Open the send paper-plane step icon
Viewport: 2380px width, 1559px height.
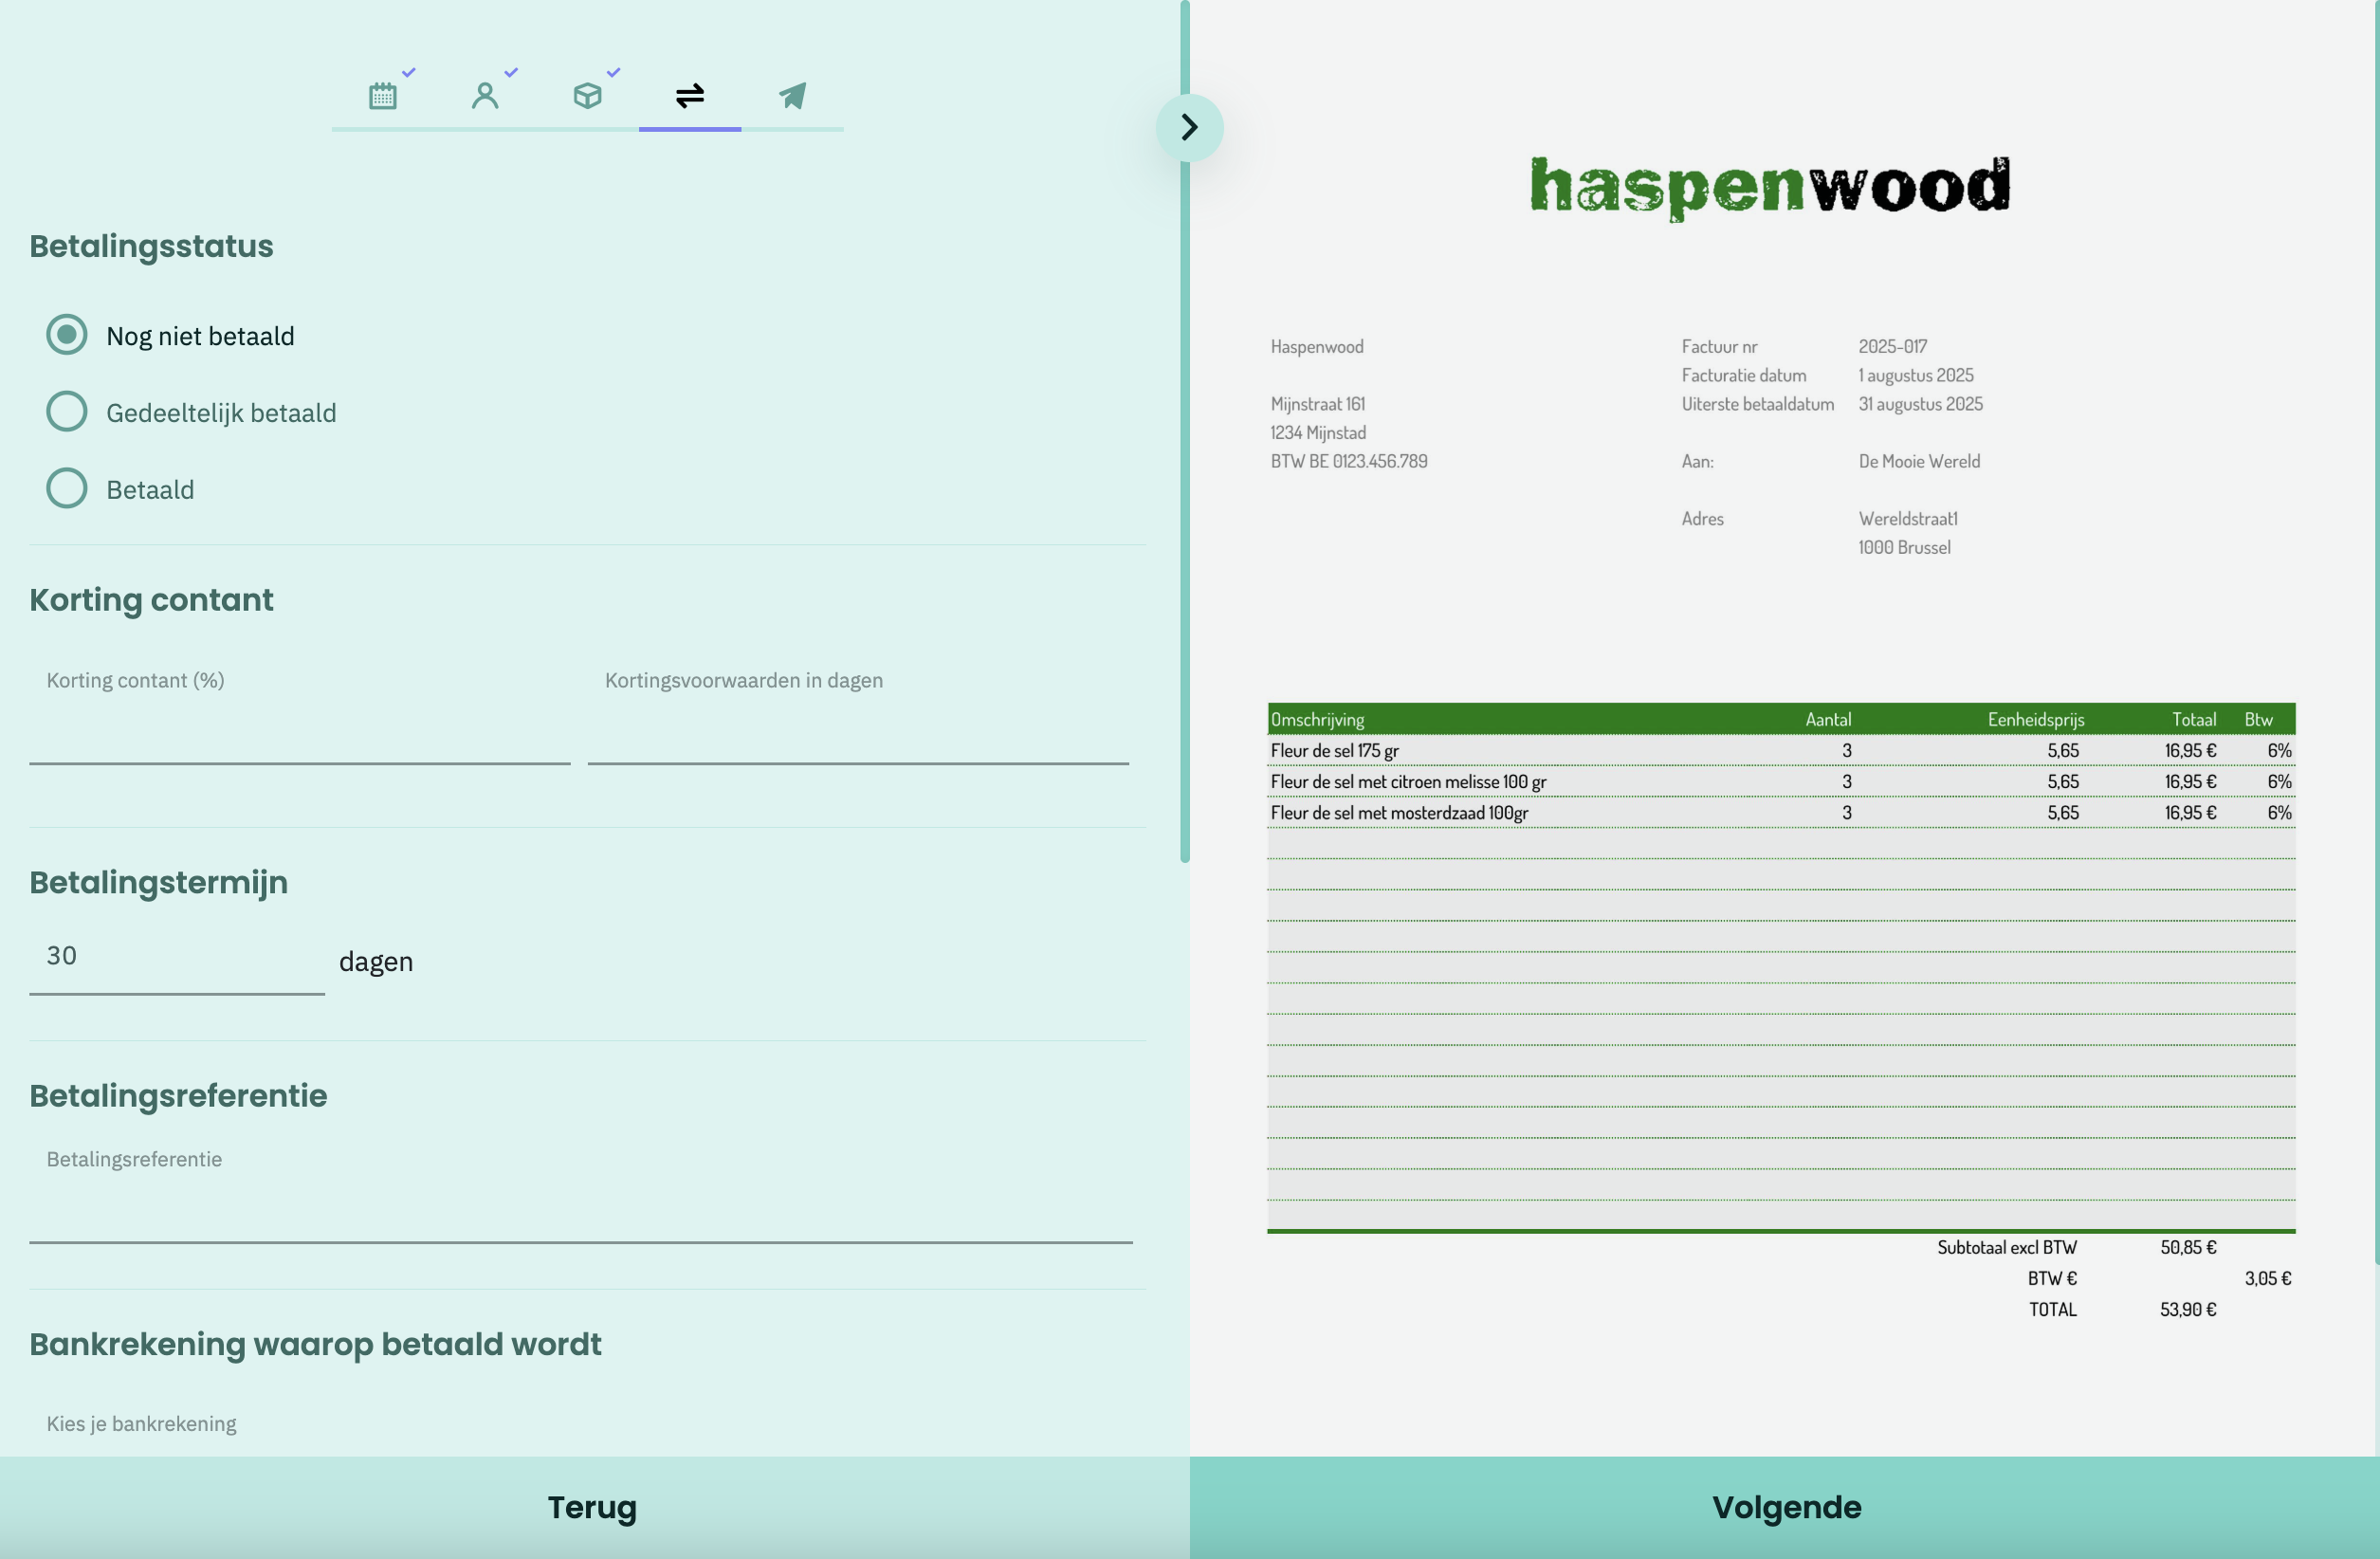click(x=792, y=96)
